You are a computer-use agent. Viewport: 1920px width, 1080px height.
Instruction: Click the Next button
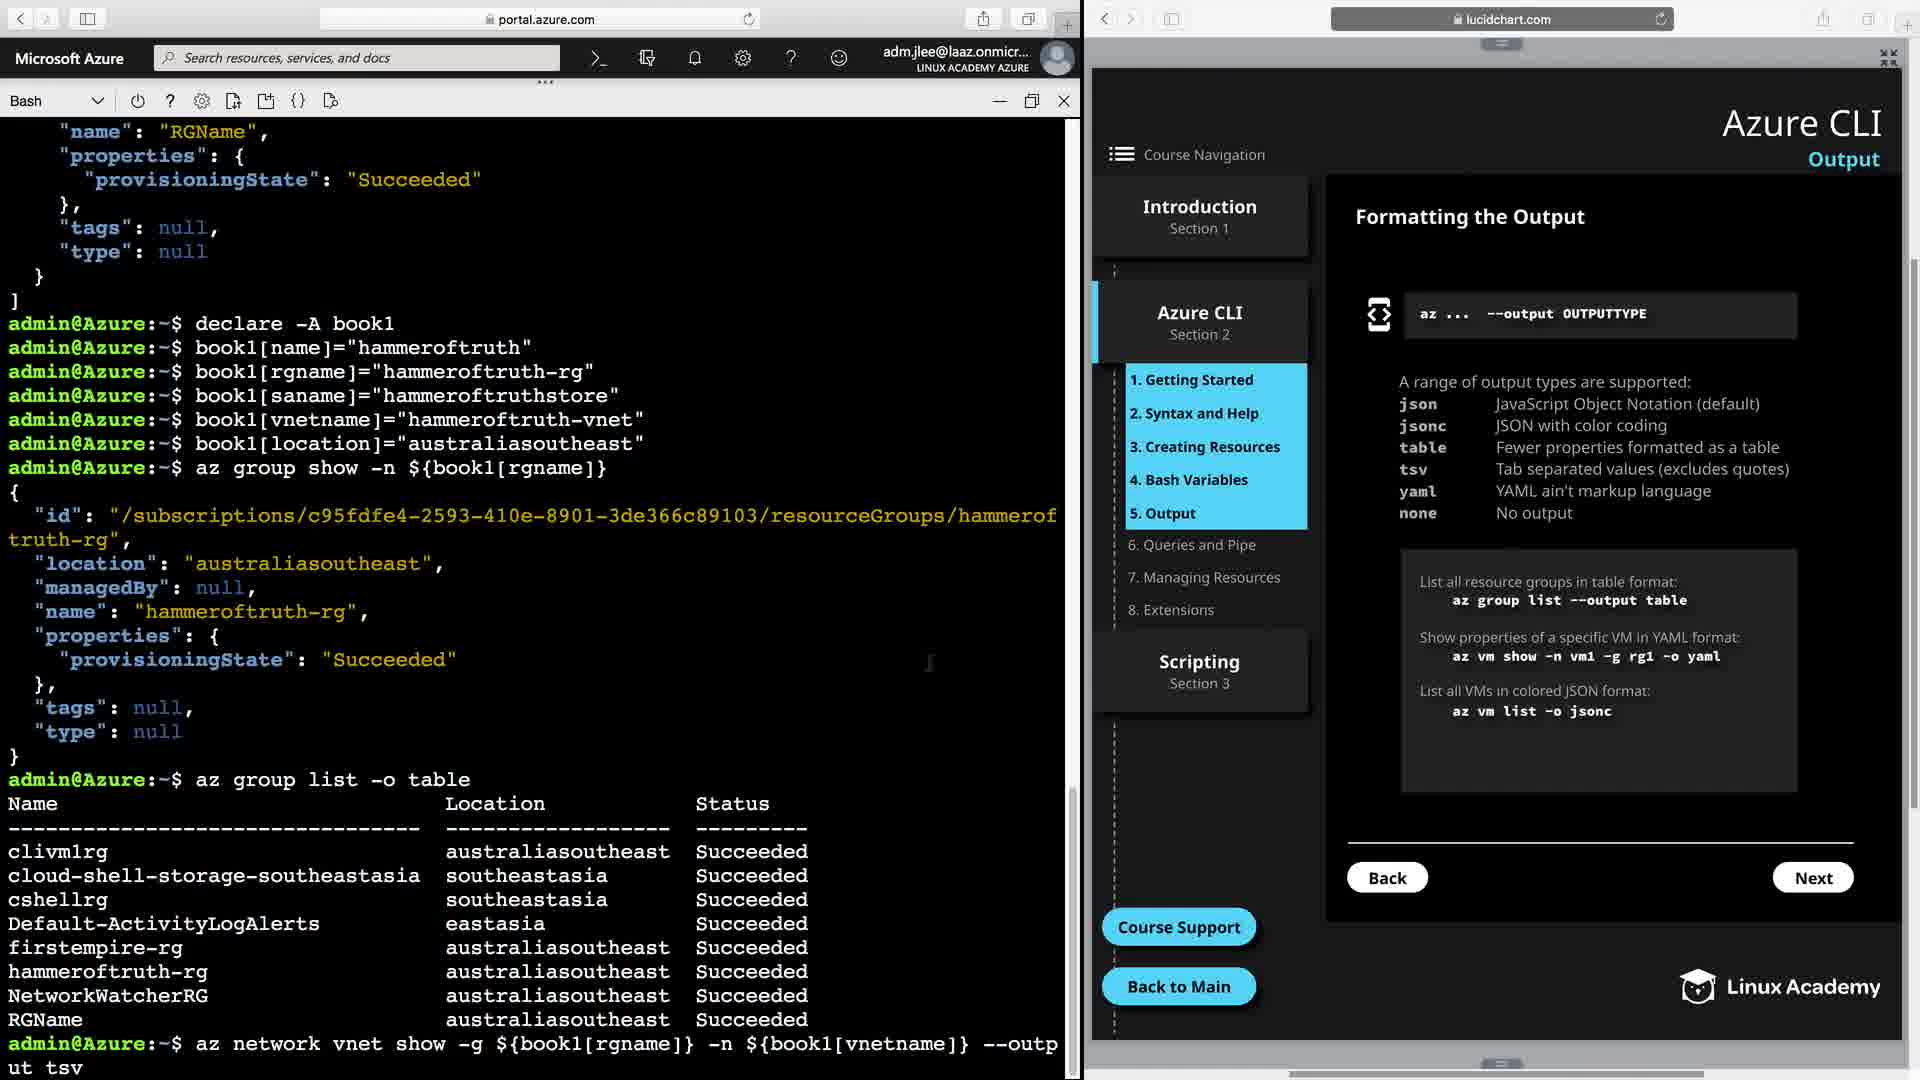click(x=1812, y=878)
